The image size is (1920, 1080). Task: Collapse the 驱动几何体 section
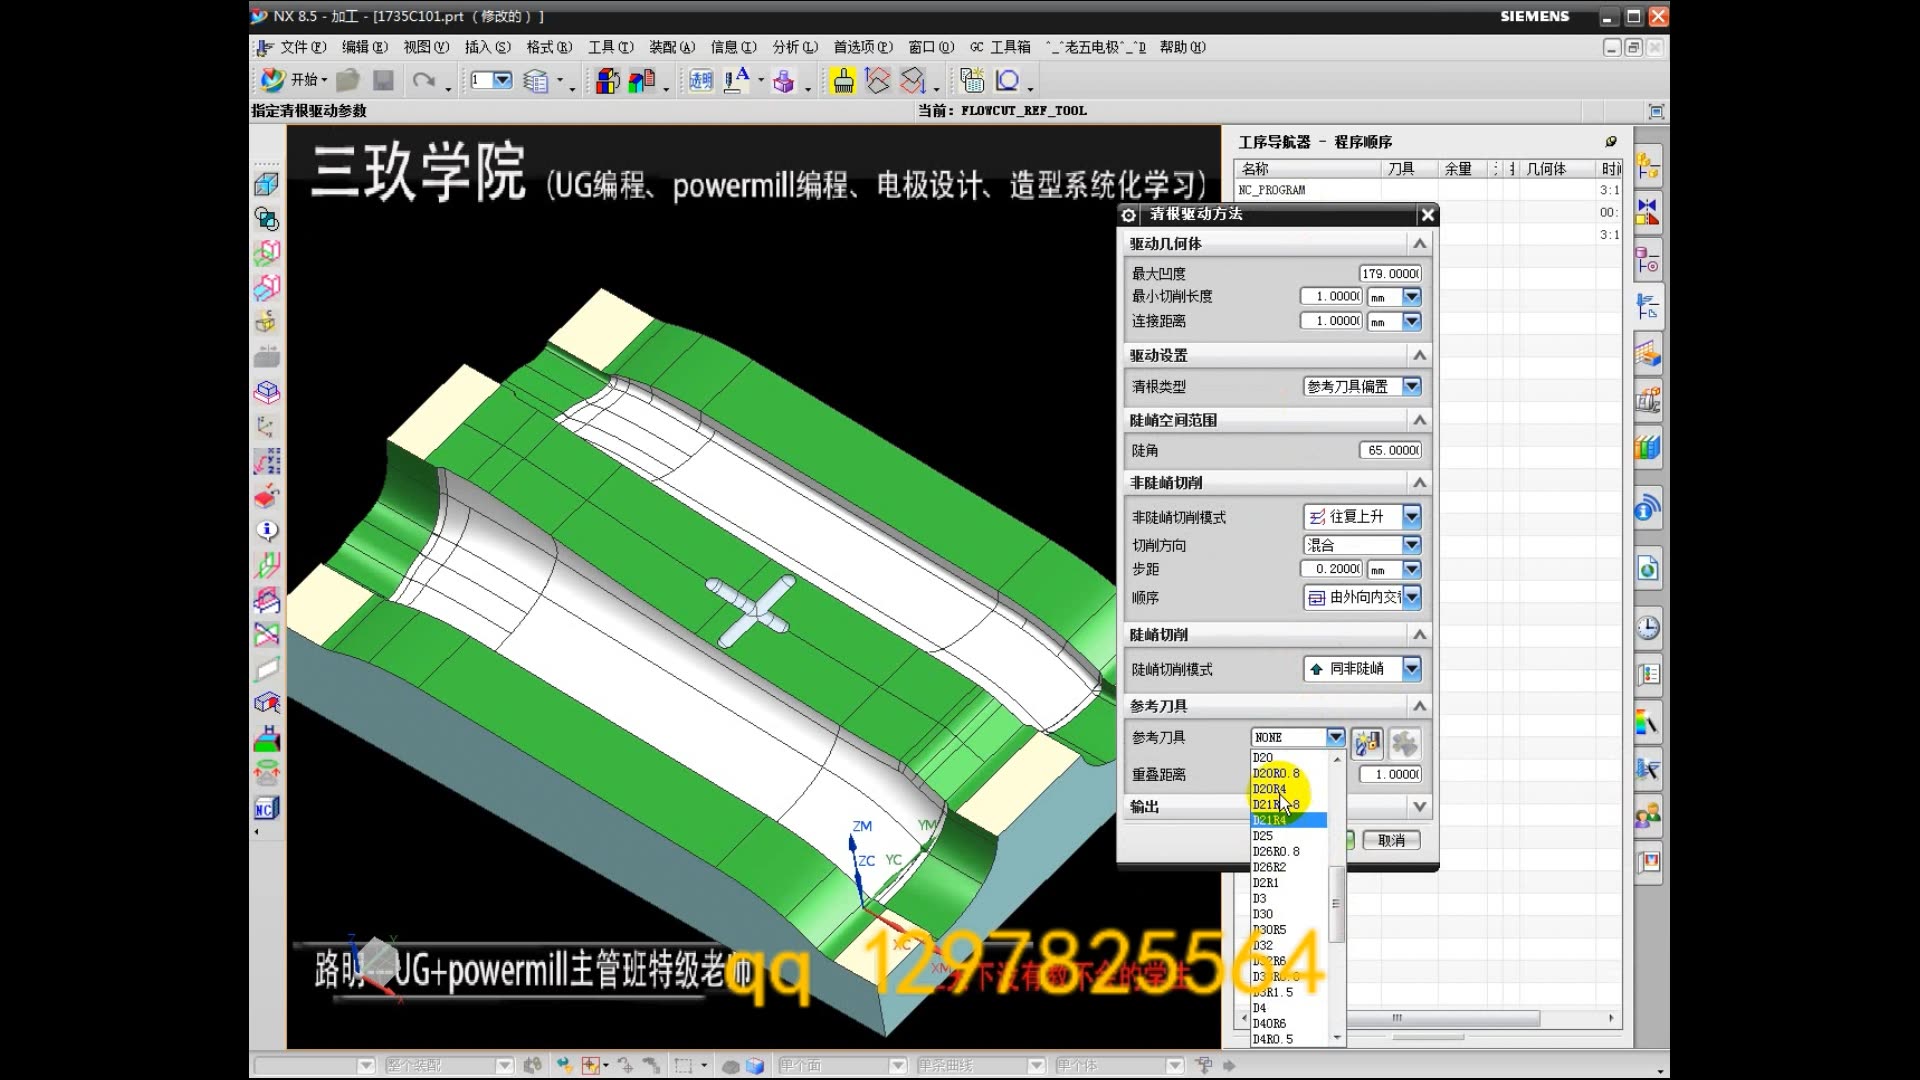(x=1418, y=244)
